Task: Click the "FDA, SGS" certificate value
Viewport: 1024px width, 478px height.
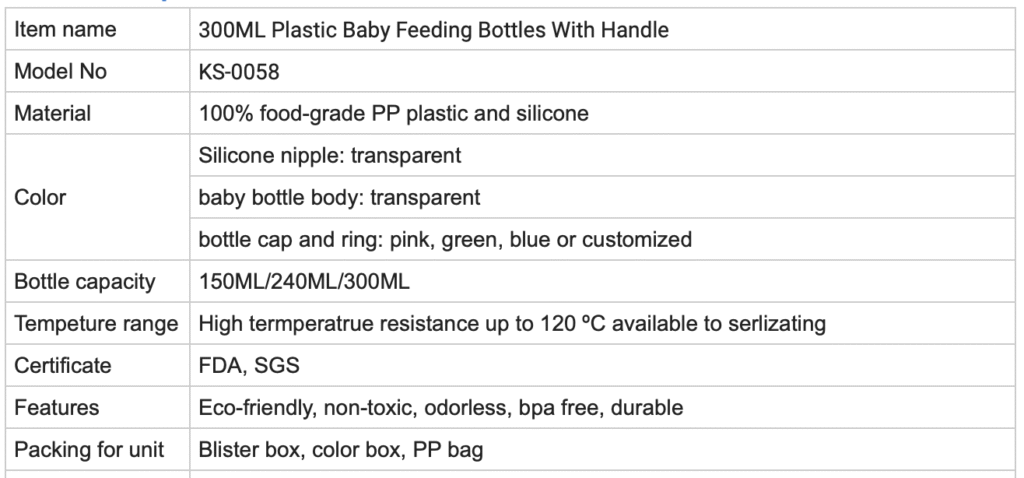Action: (x=249, y=366)
